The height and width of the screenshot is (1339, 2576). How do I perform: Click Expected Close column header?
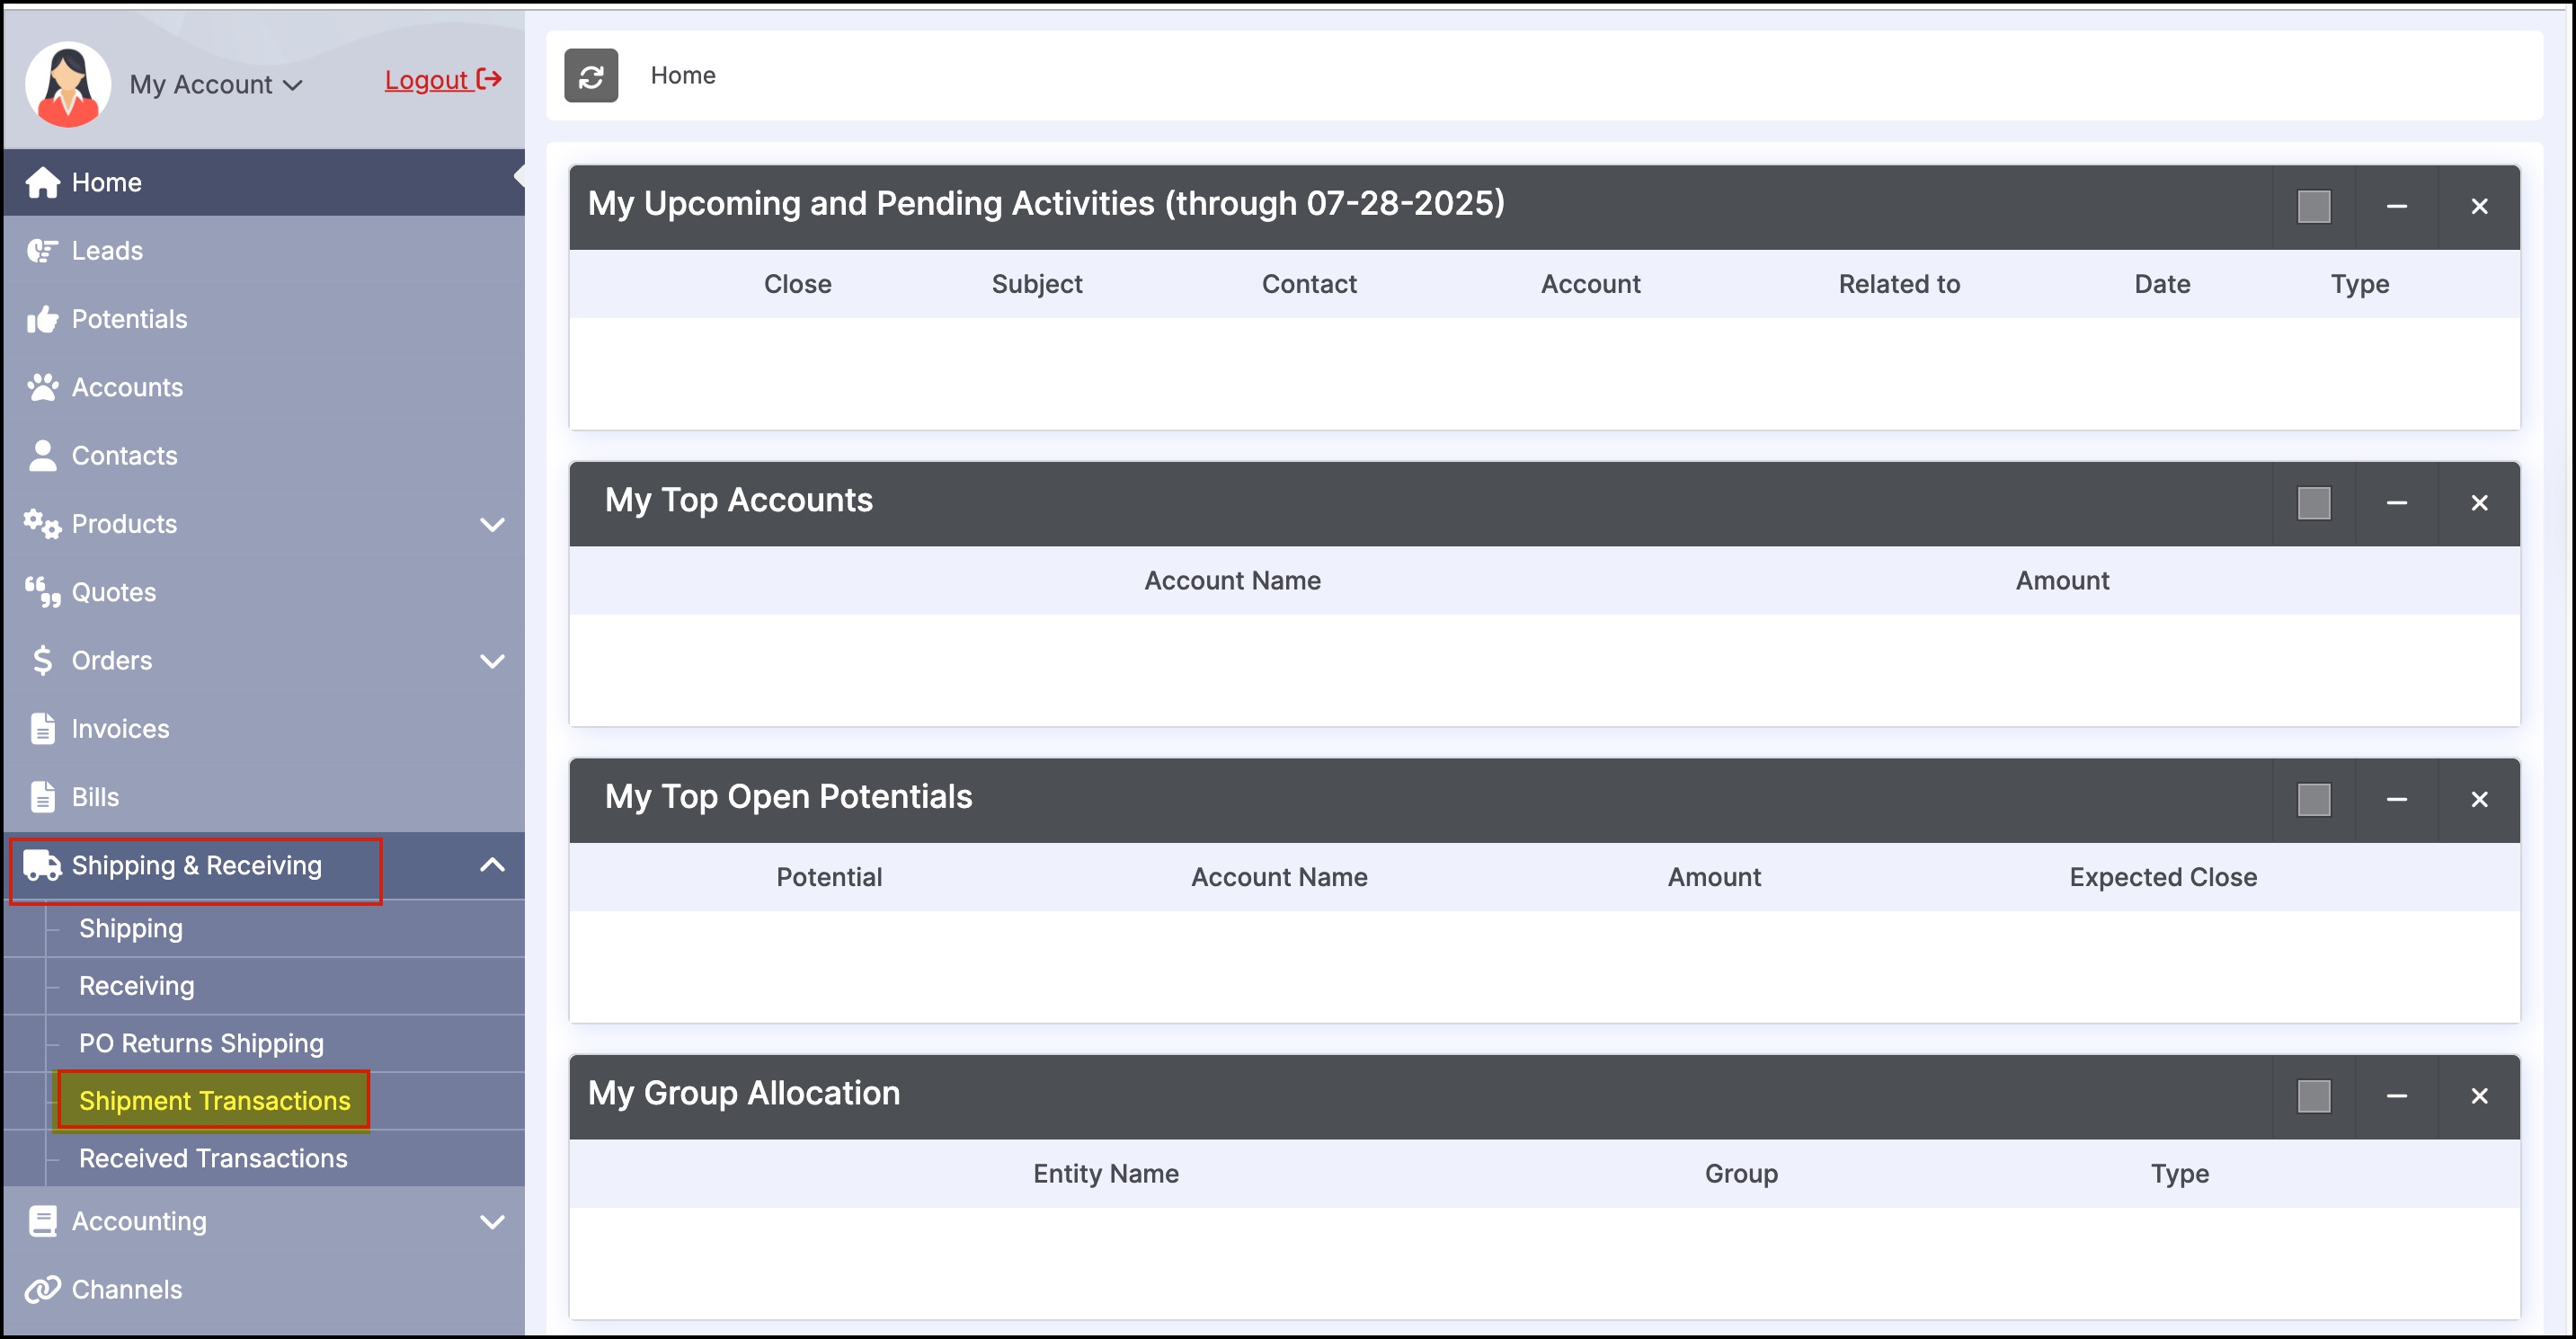pyautogui.click(x=2163, y=877)
